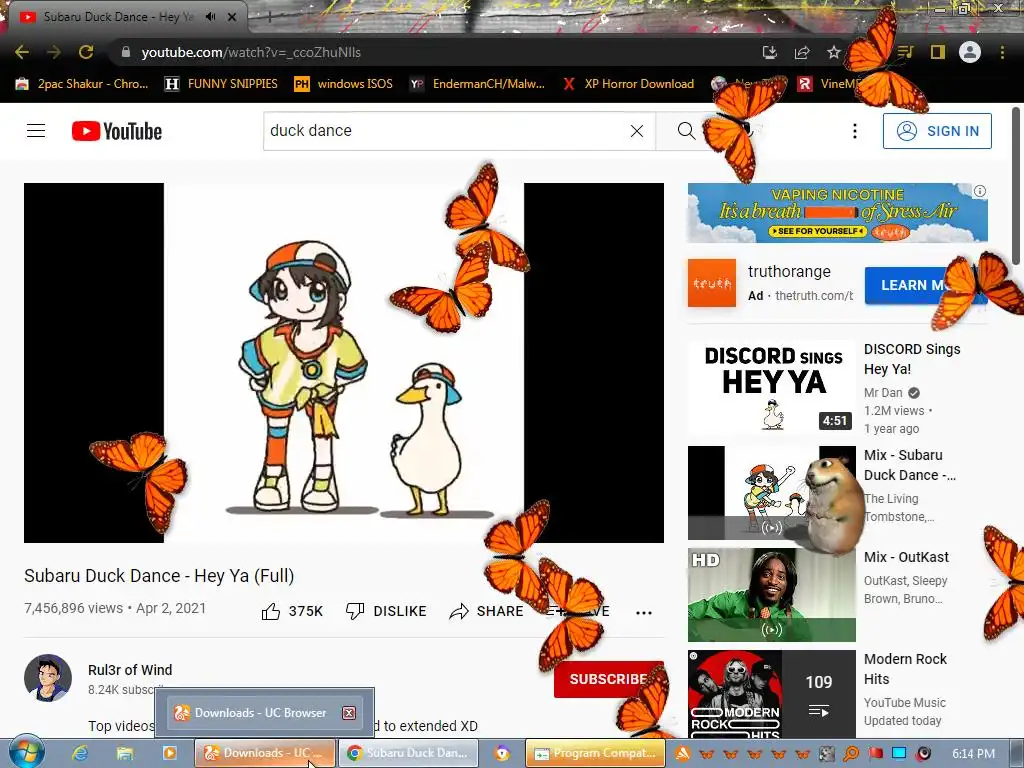Open the media controls icon in Chrome toolbar
This screenshot has width=1024, height=768.
[905, 52]
